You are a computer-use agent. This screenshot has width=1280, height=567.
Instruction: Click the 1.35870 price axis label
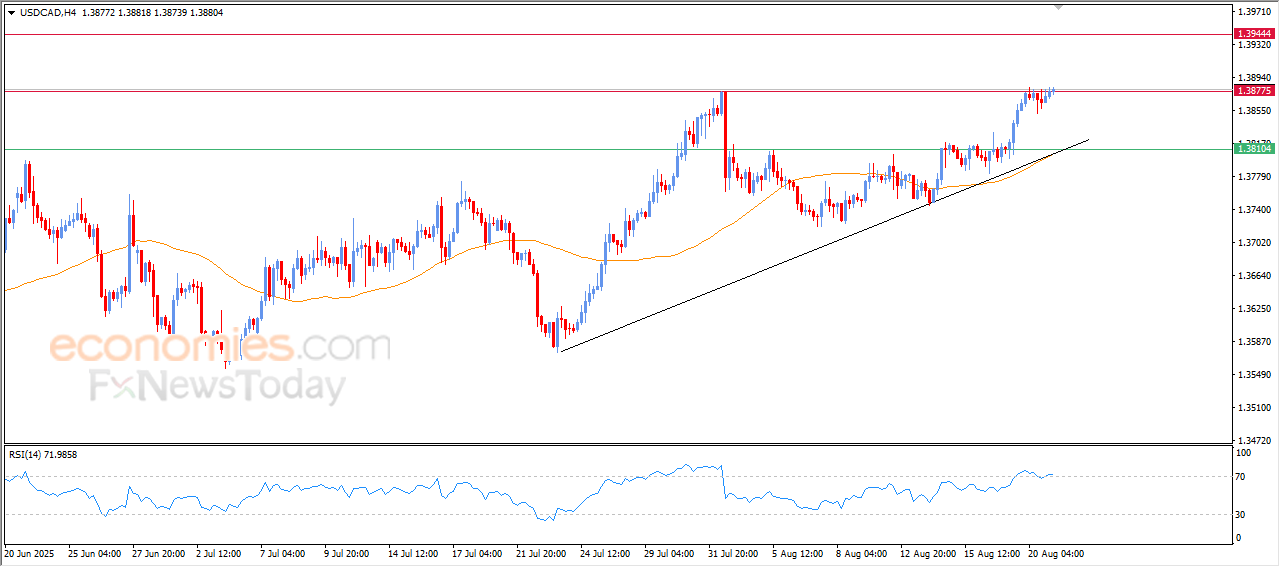(x=1254, y=342)
